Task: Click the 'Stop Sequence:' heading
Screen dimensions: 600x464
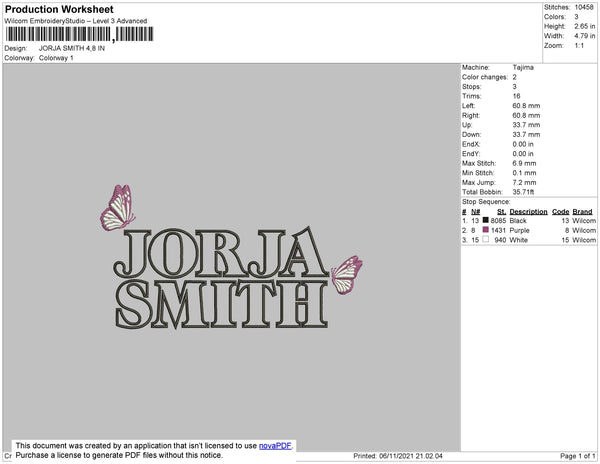Action: pyautogui.click(x=486, y=202)
